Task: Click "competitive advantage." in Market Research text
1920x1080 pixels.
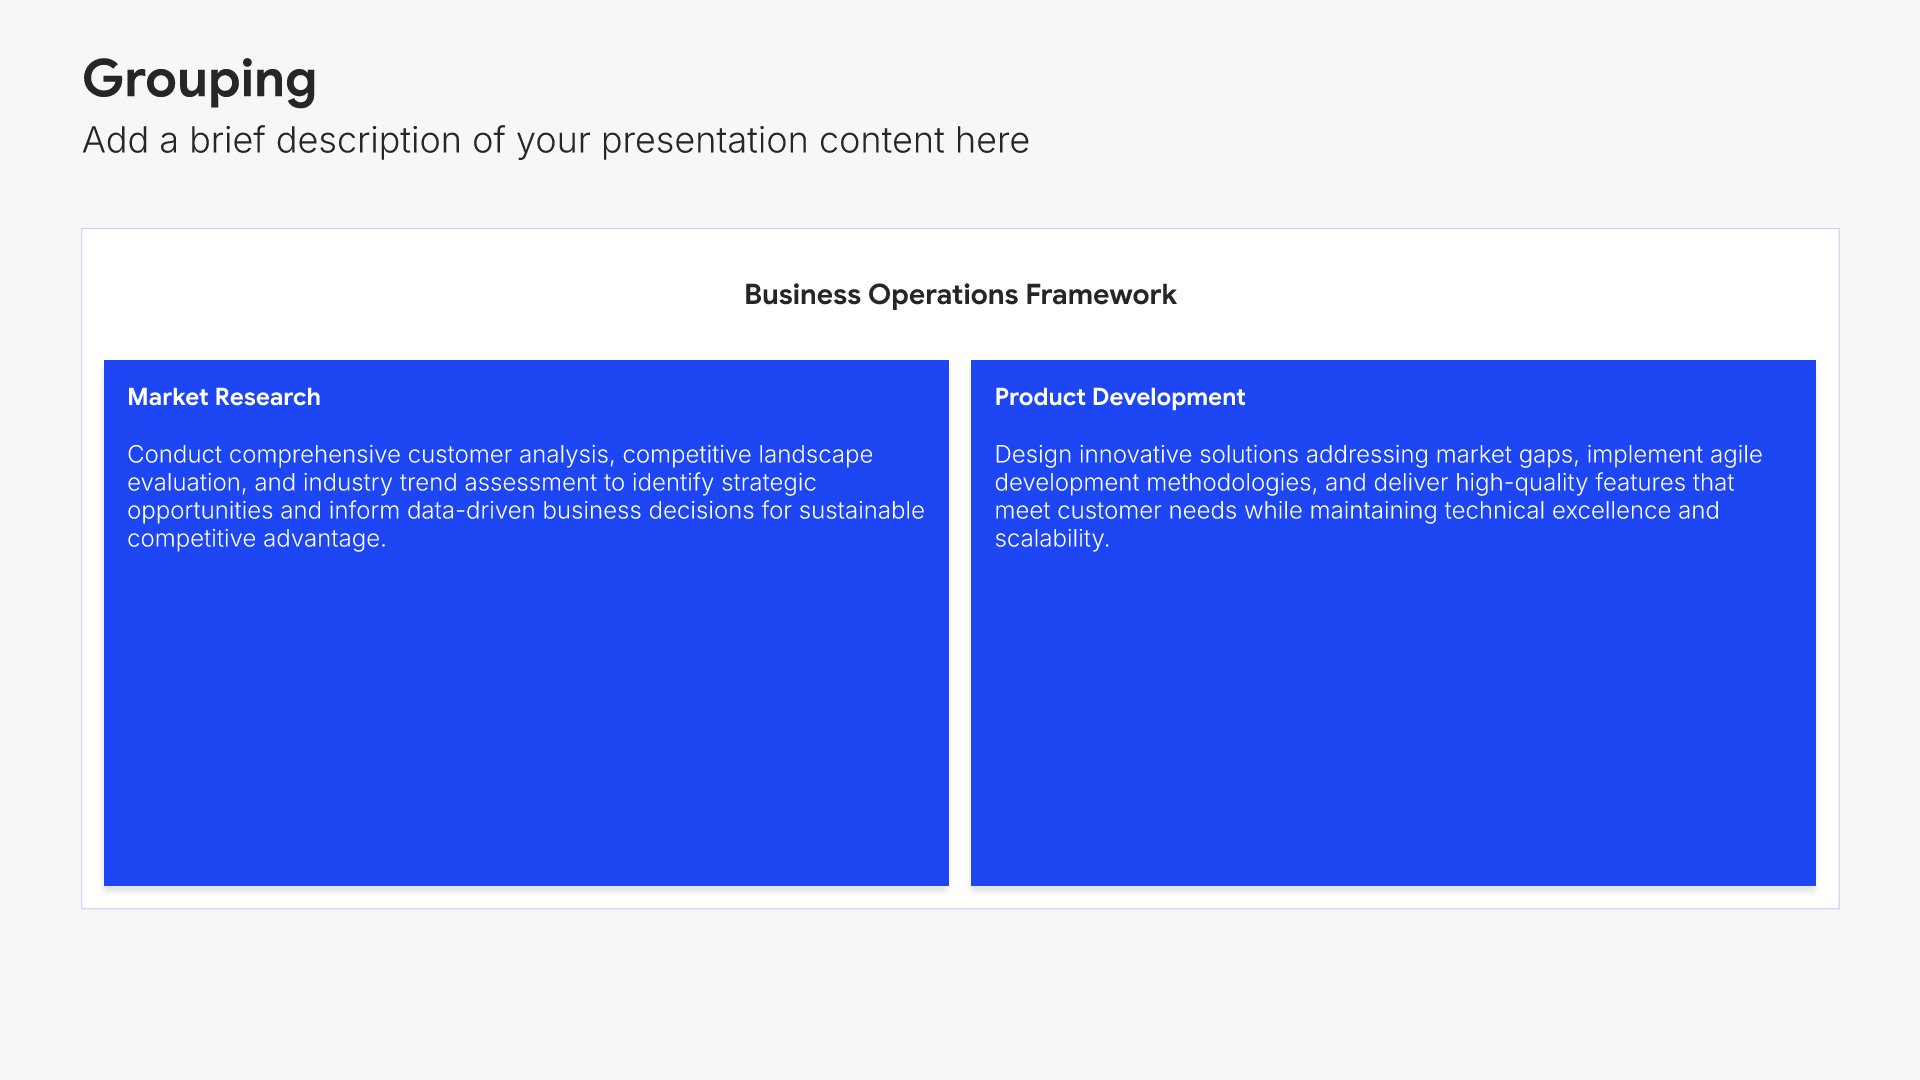Action: point(256,539)
